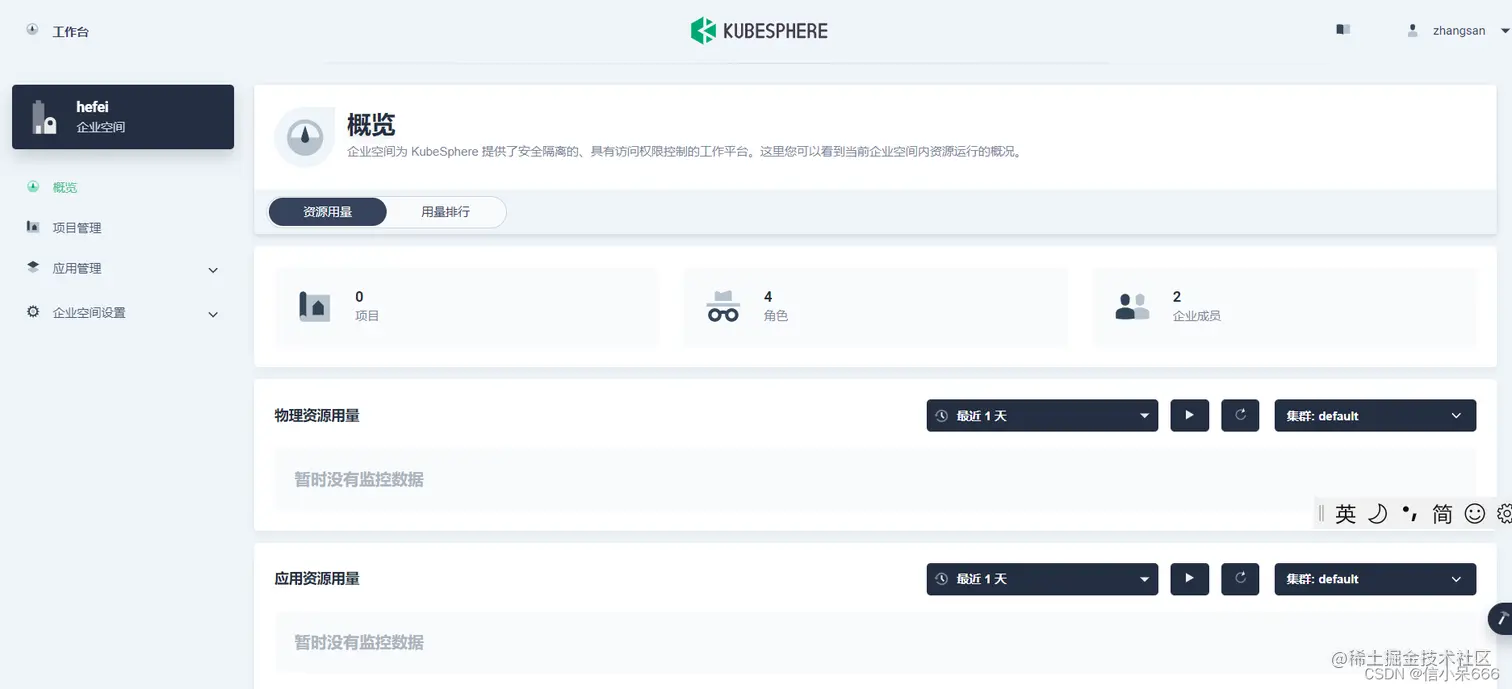
Task: Open documentation via the book icon top-right
Action: point(1341,29)
